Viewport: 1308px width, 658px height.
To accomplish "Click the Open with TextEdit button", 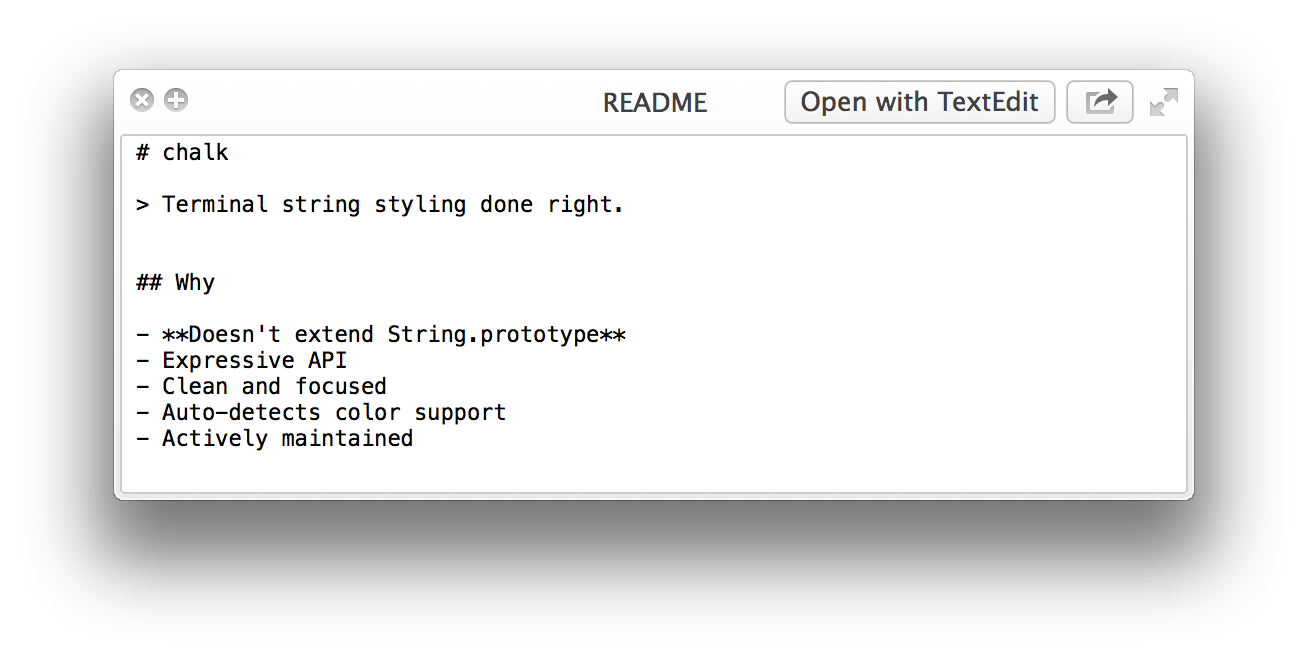I will (x=920, y=102).
